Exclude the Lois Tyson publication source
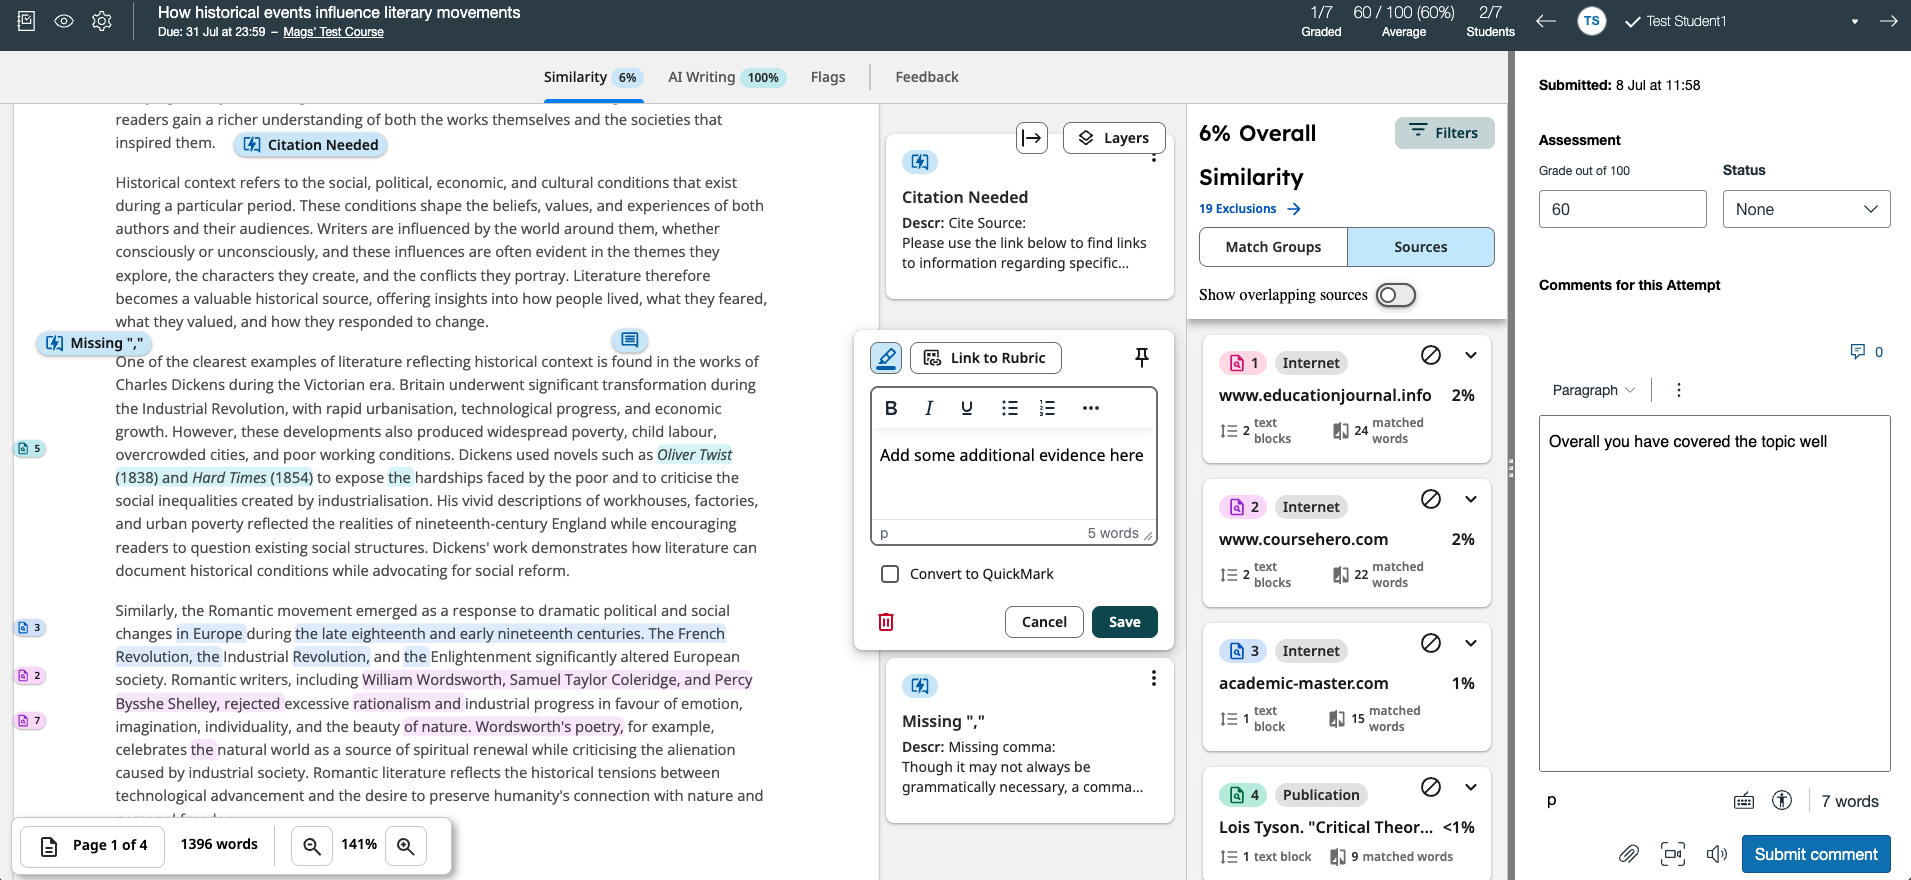This screenshot has width=1911, height=880. (1431, 787)
